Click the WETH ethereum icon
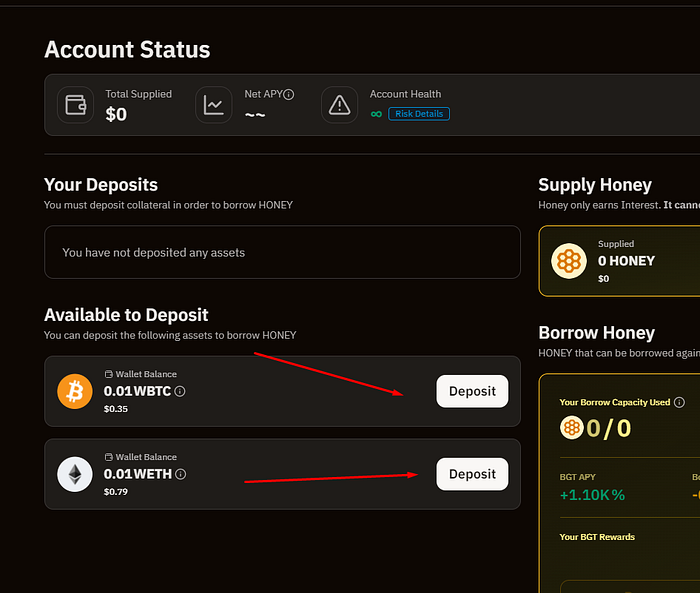 tap(75, 474)
